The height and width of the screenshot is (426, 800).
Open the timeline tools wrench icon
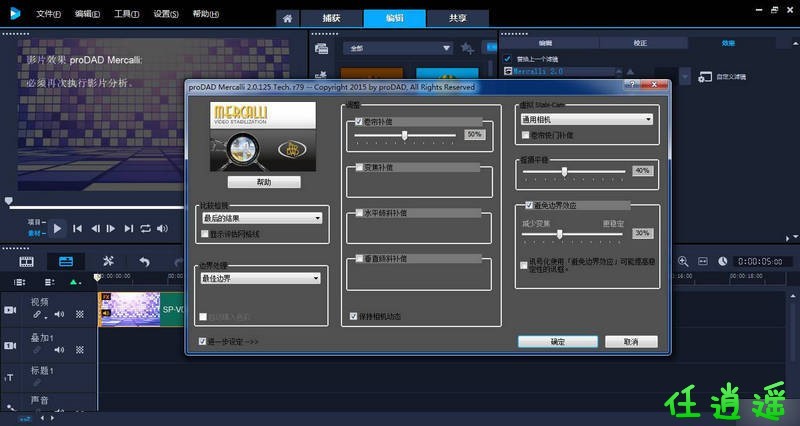tap(108, 261)
